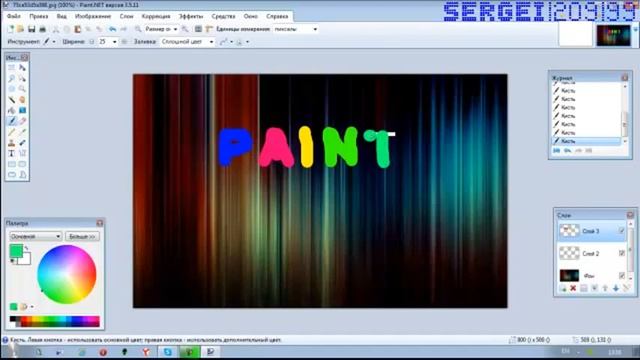Select the Eraser tool

[x=22, y=121]
